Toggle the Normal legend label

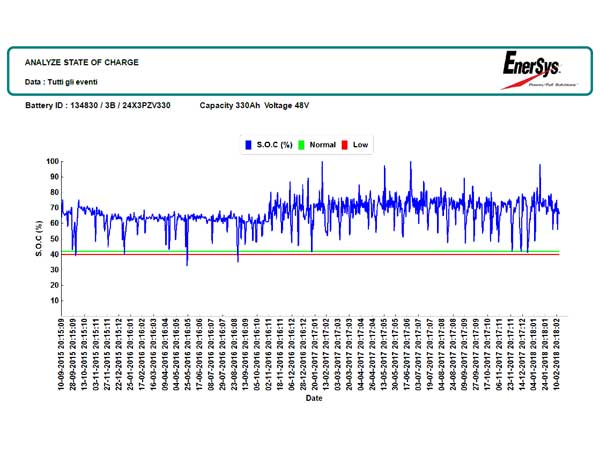point(322,145)
